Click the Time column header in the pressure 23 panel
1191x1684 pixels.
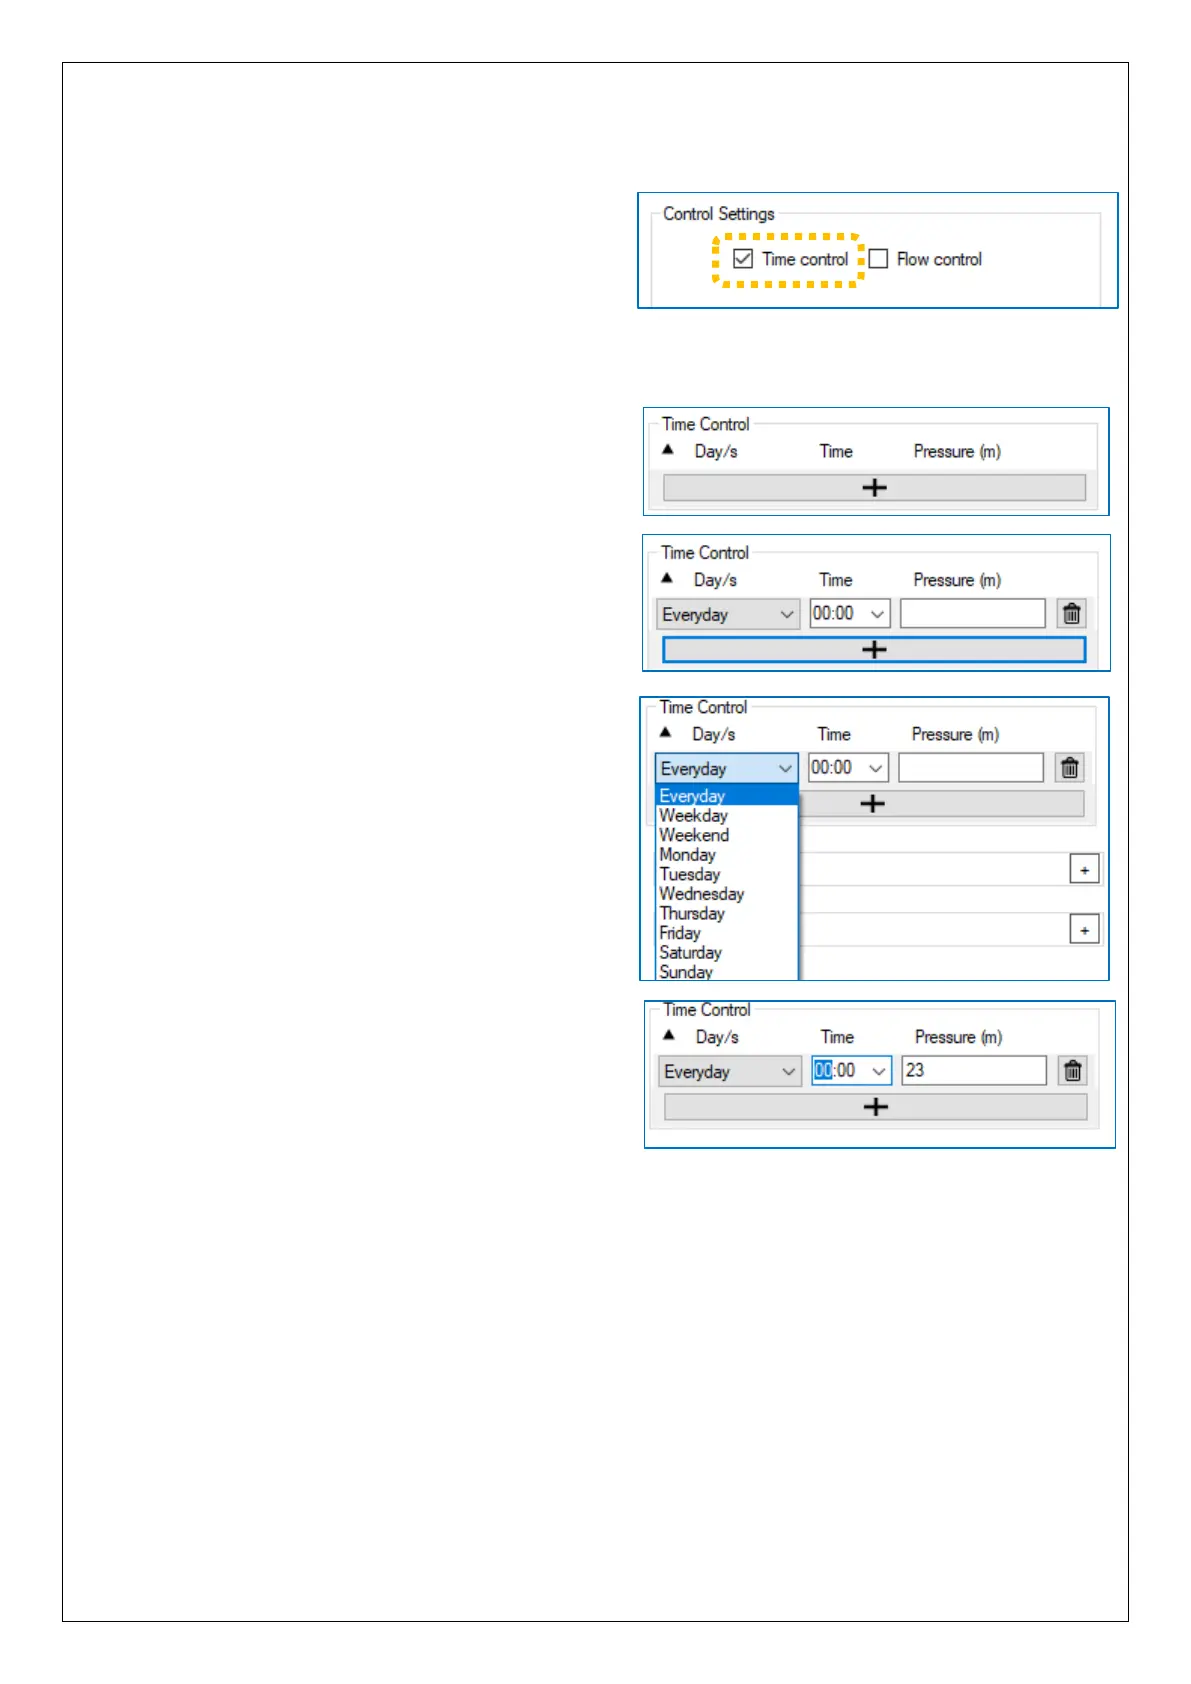click(837, 1037)
